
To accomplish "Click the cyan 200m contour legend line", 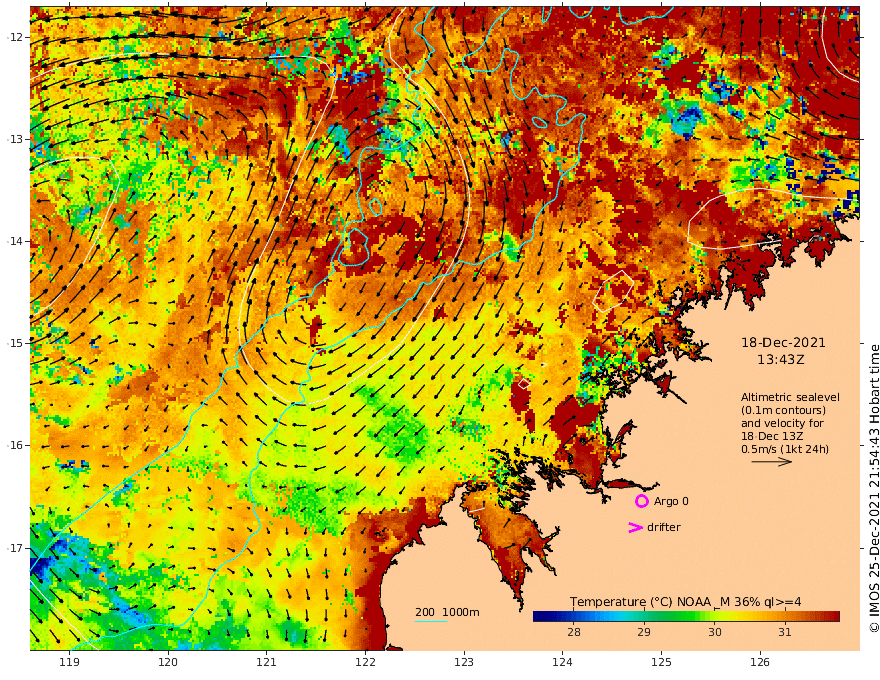I will click(x=431, y=621).
